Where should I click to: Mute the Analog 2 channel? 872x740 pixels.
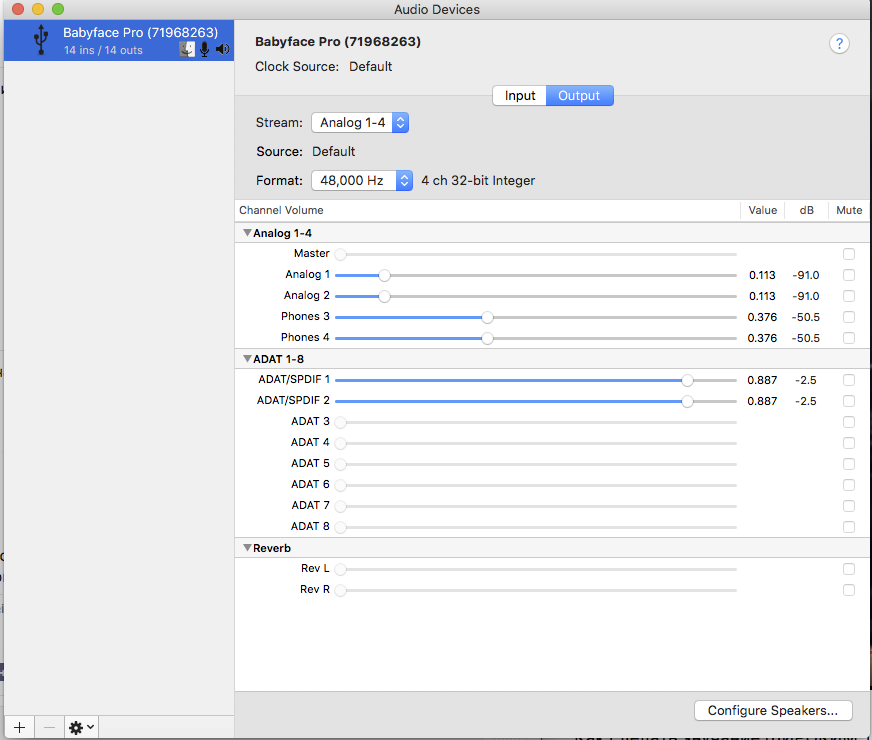(x=849, y=296)
